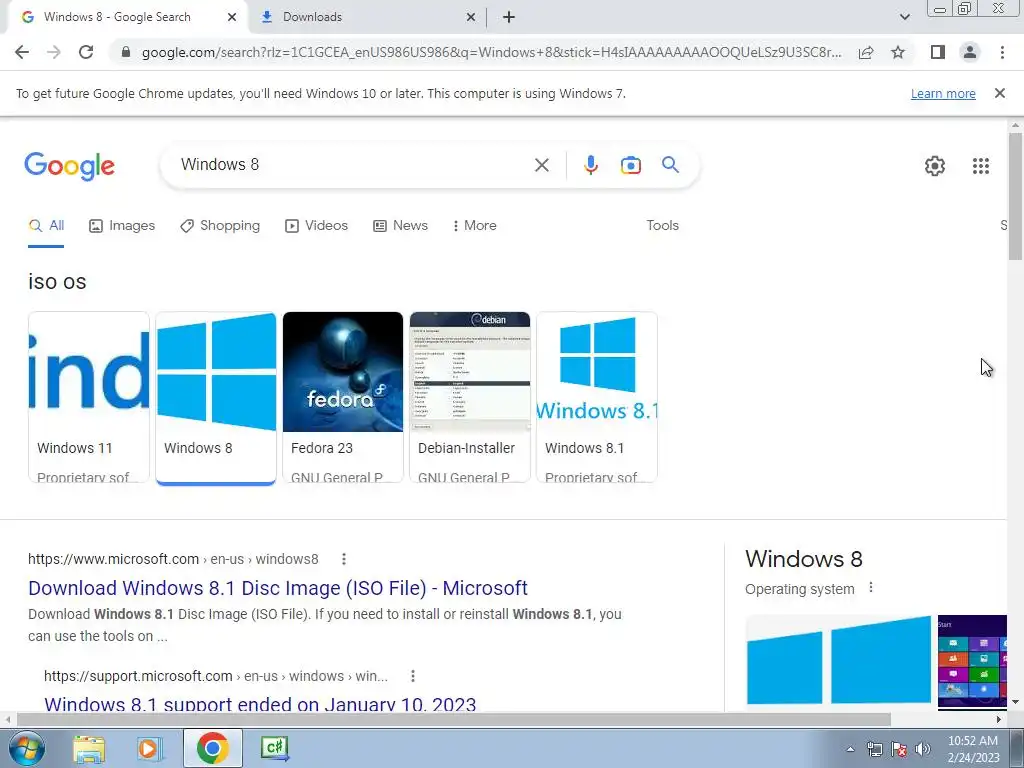Open Chrome three-dot menu

[1002, 52]
